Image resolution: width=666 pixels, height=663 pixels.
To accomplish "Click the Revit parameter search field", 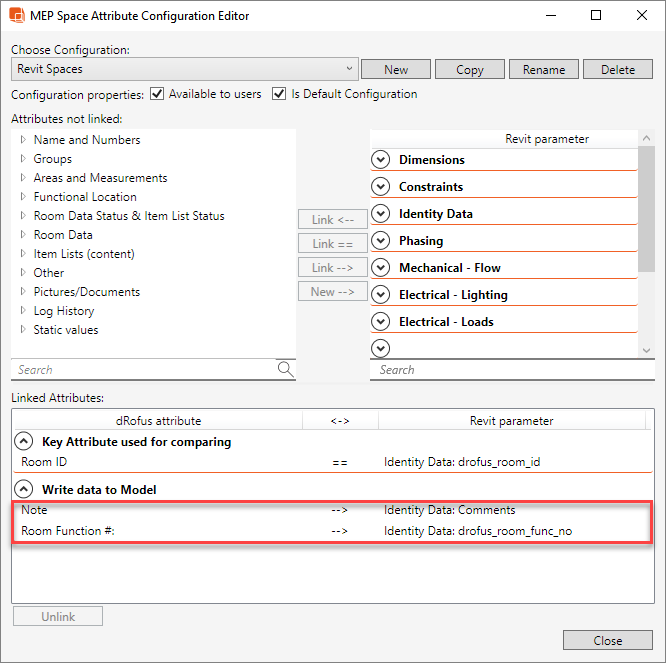I will click(505, 370).
